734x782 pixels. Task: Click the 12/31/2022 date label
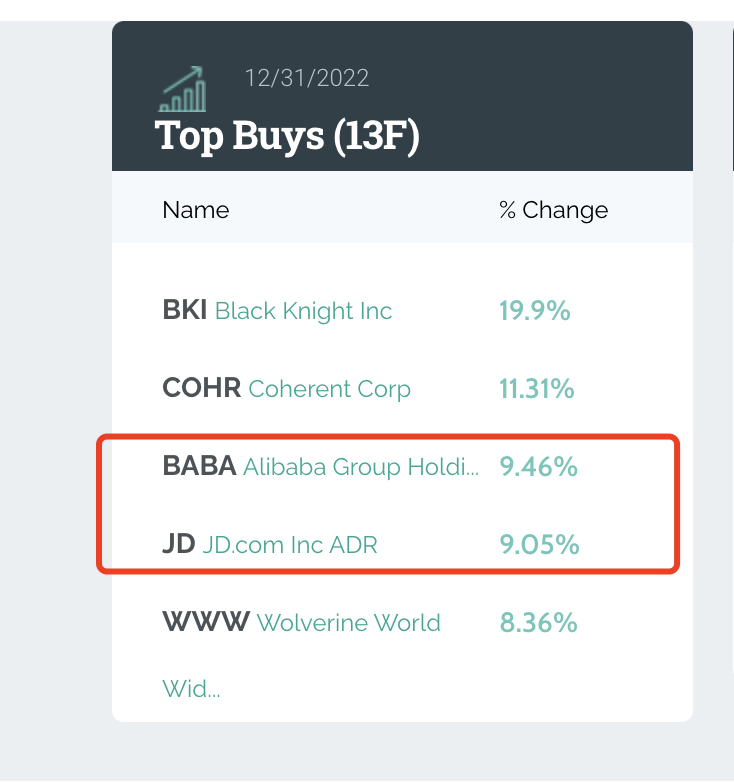pos(307,78)
